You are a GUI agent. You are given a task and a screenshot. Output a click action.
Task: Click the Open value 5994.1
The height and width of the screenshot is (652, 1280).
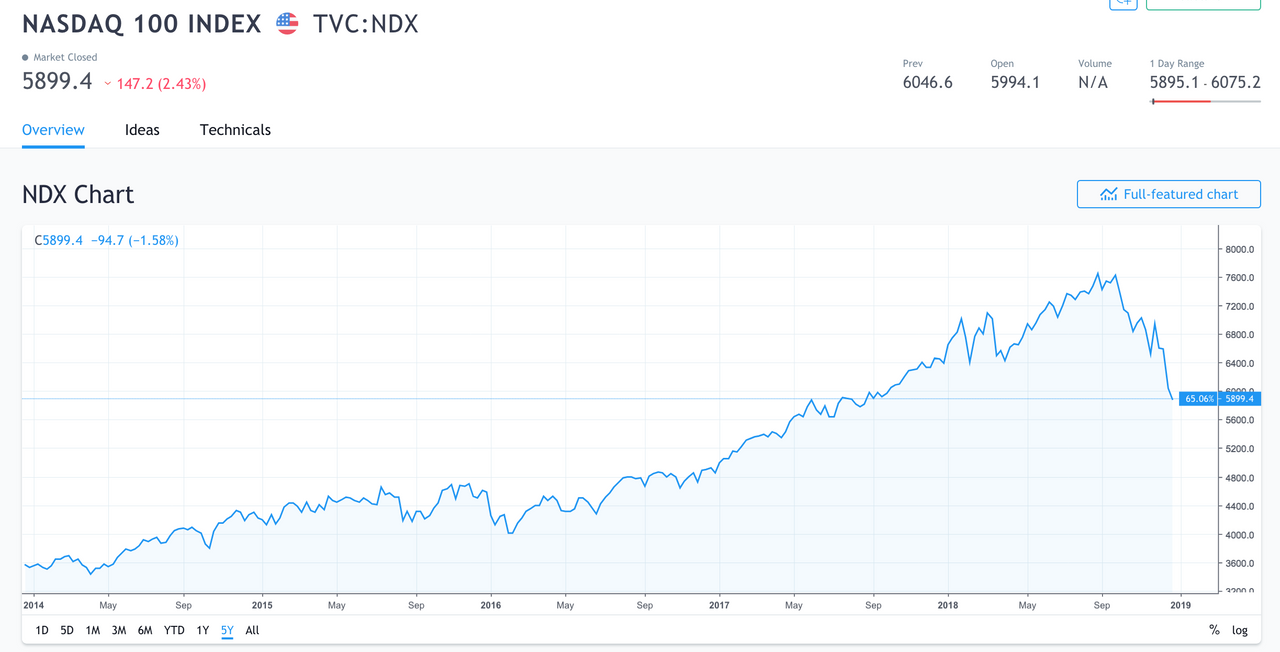click(1015, 82)
